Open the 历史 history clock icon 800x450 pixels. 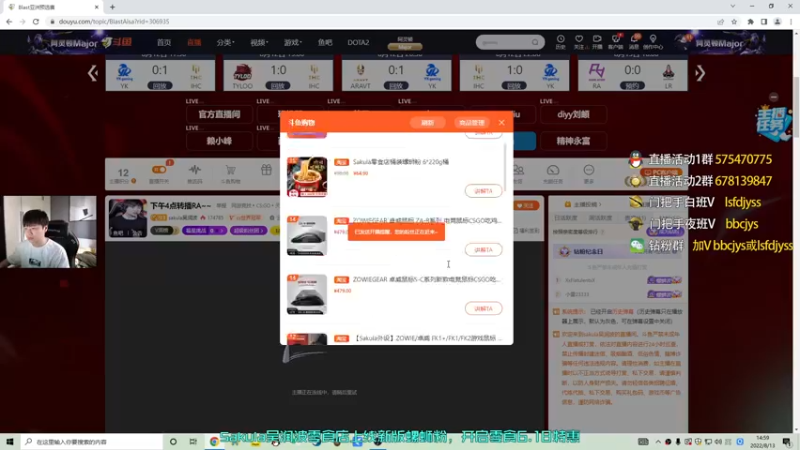click(560, 42)
